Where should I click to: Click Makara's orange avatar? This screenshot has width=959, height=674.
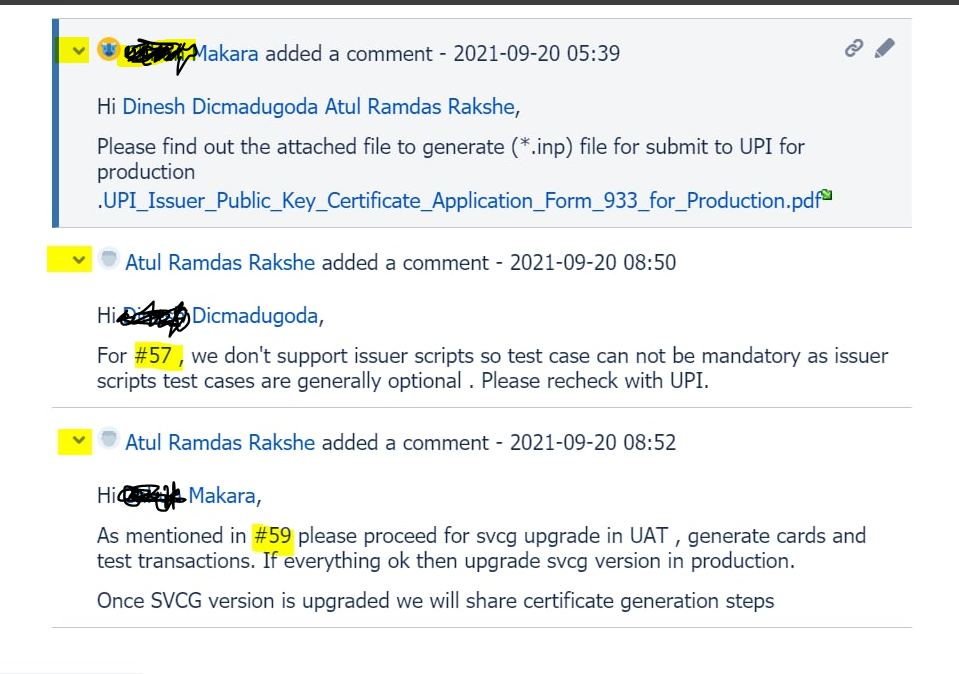click(x=108, y=47)
